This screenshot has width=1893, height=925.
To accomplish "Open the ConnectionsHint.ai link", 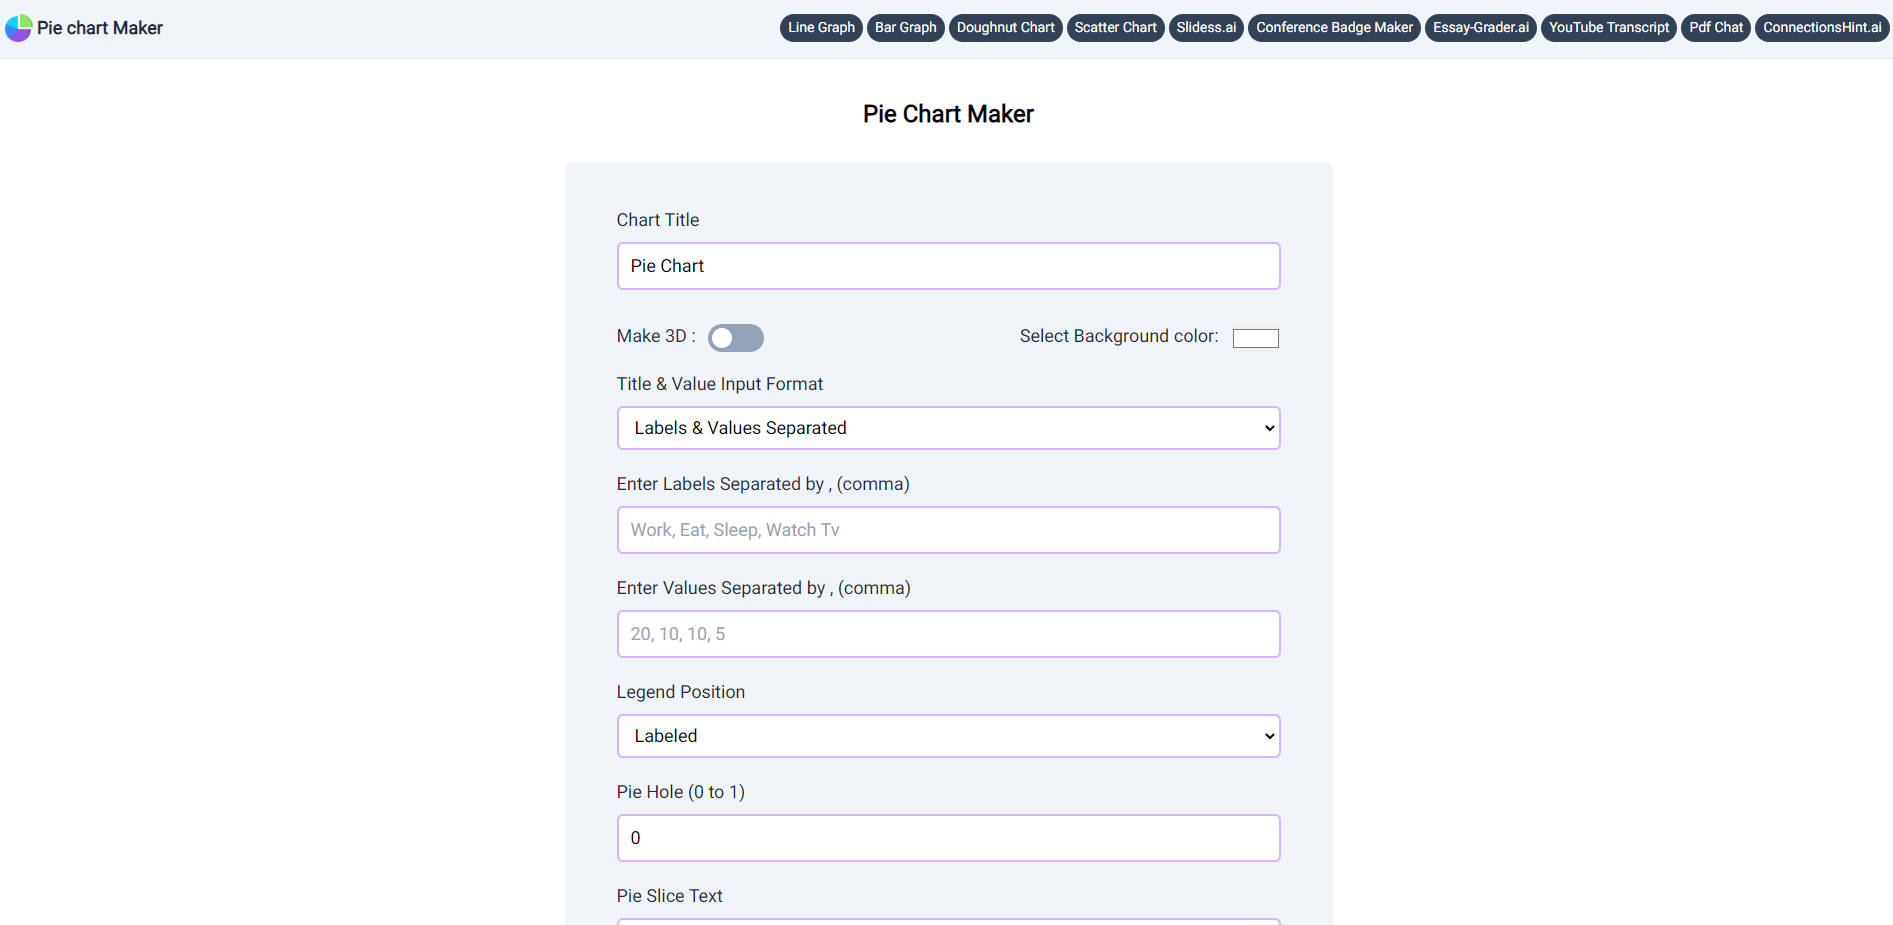I will click(x=1822, y=28).
